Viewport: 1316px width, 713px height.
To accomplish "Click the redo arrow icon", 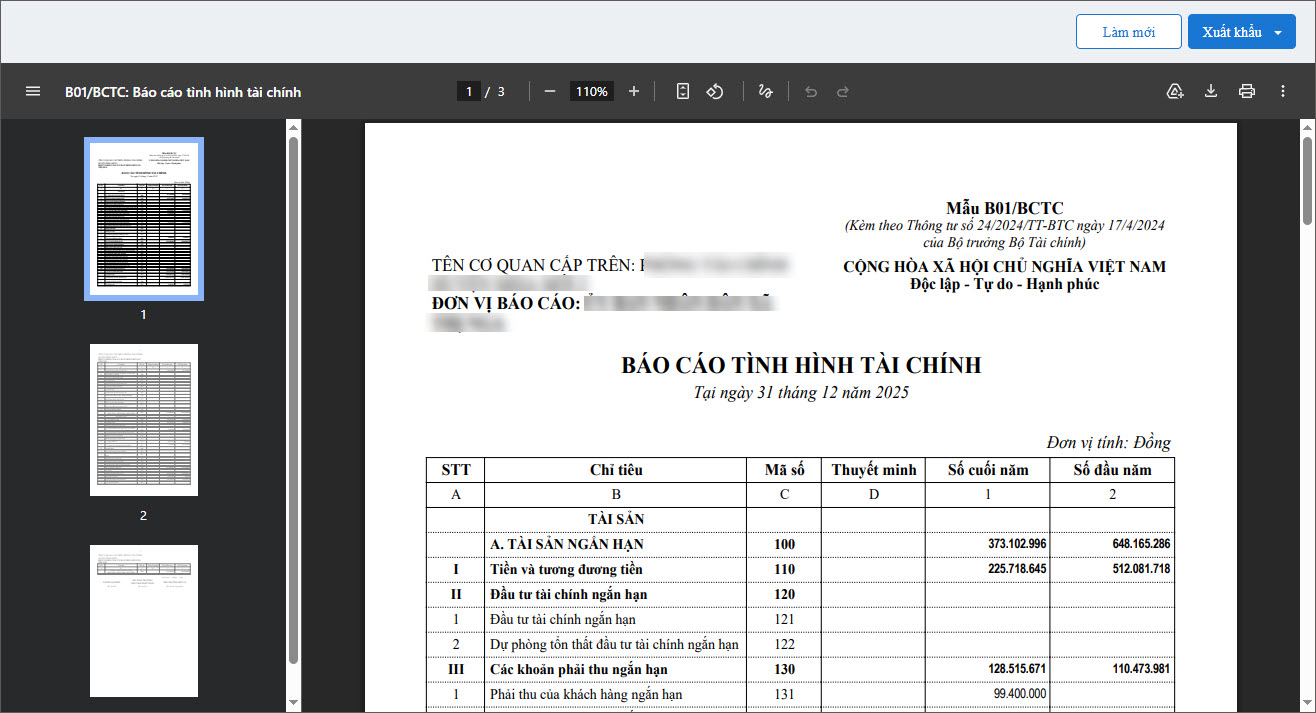I will click(x=843, y=91).
